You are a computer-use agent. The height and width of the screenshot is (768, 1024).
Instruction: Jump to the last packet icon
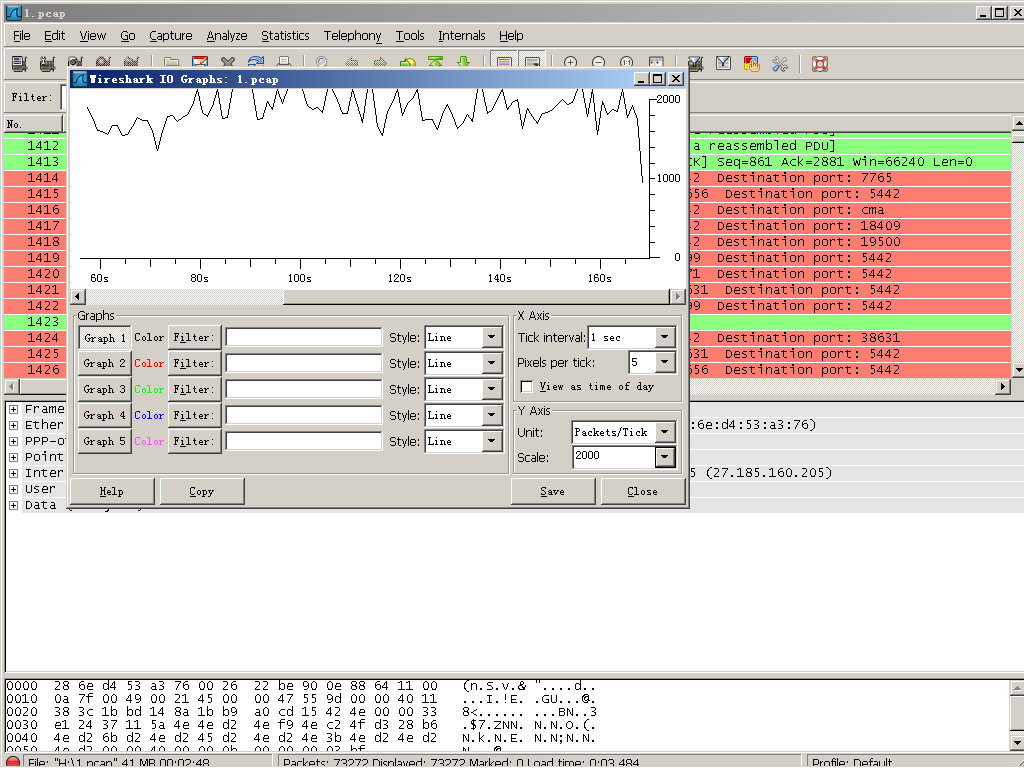click(463, 63)
